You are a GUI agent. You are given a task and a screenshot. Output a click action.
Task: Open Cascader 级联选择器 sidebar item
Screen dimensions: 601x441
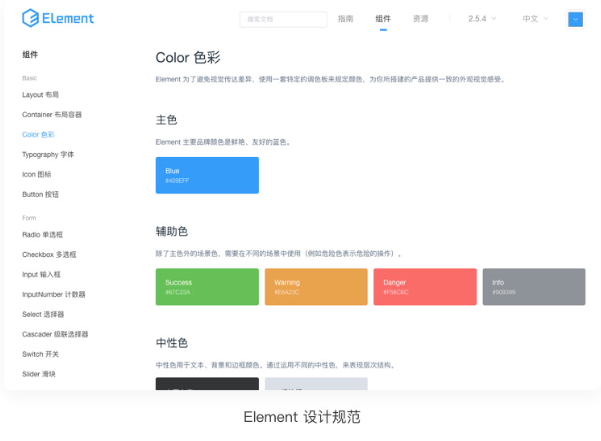[x=55, y=334]
